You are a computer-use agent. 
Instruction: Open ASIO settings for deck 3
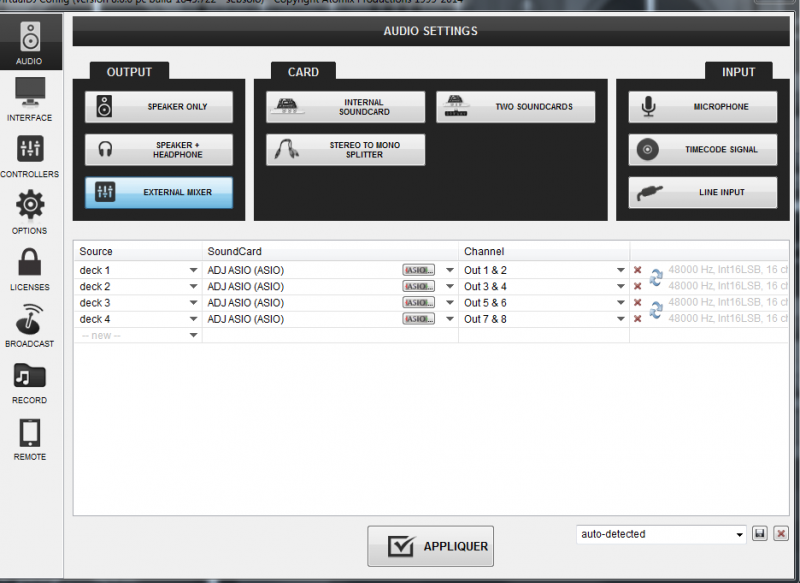418,303
